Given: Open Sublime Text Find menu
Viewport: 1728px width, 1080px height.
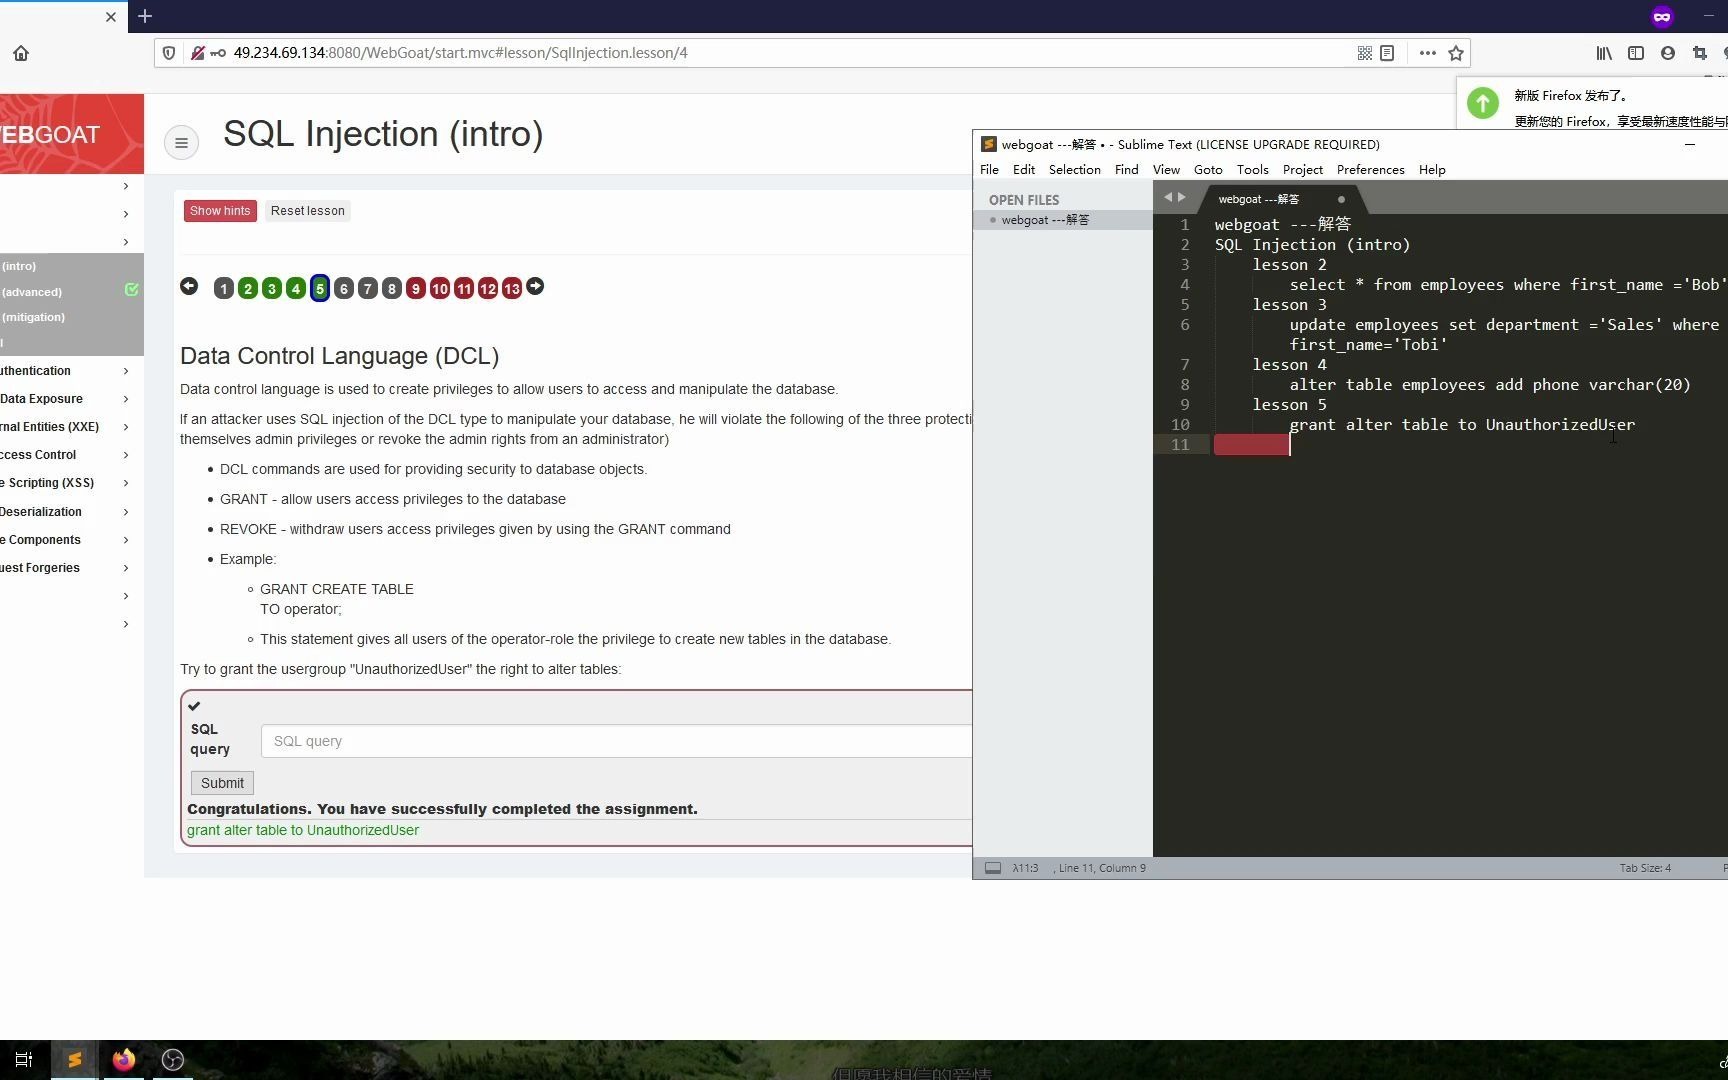Looking at the screenshot, I should click(x=1127, y=170).
